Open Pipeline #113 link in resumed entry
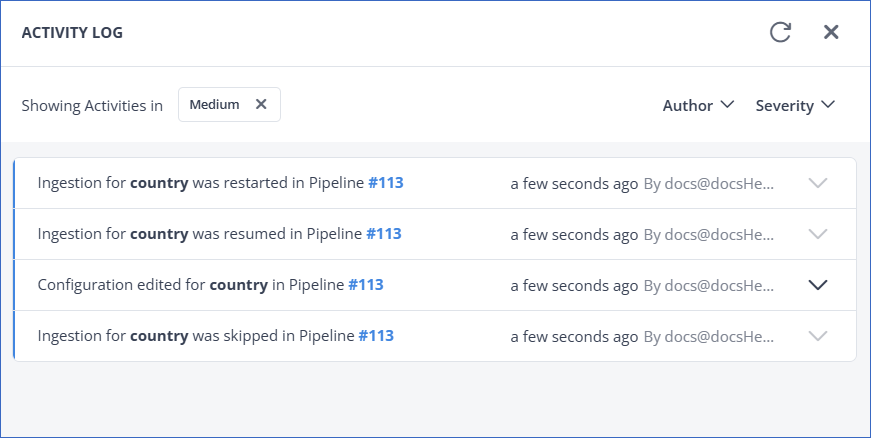The height and width of the screenshot is (438, 871). pos(383,234)
